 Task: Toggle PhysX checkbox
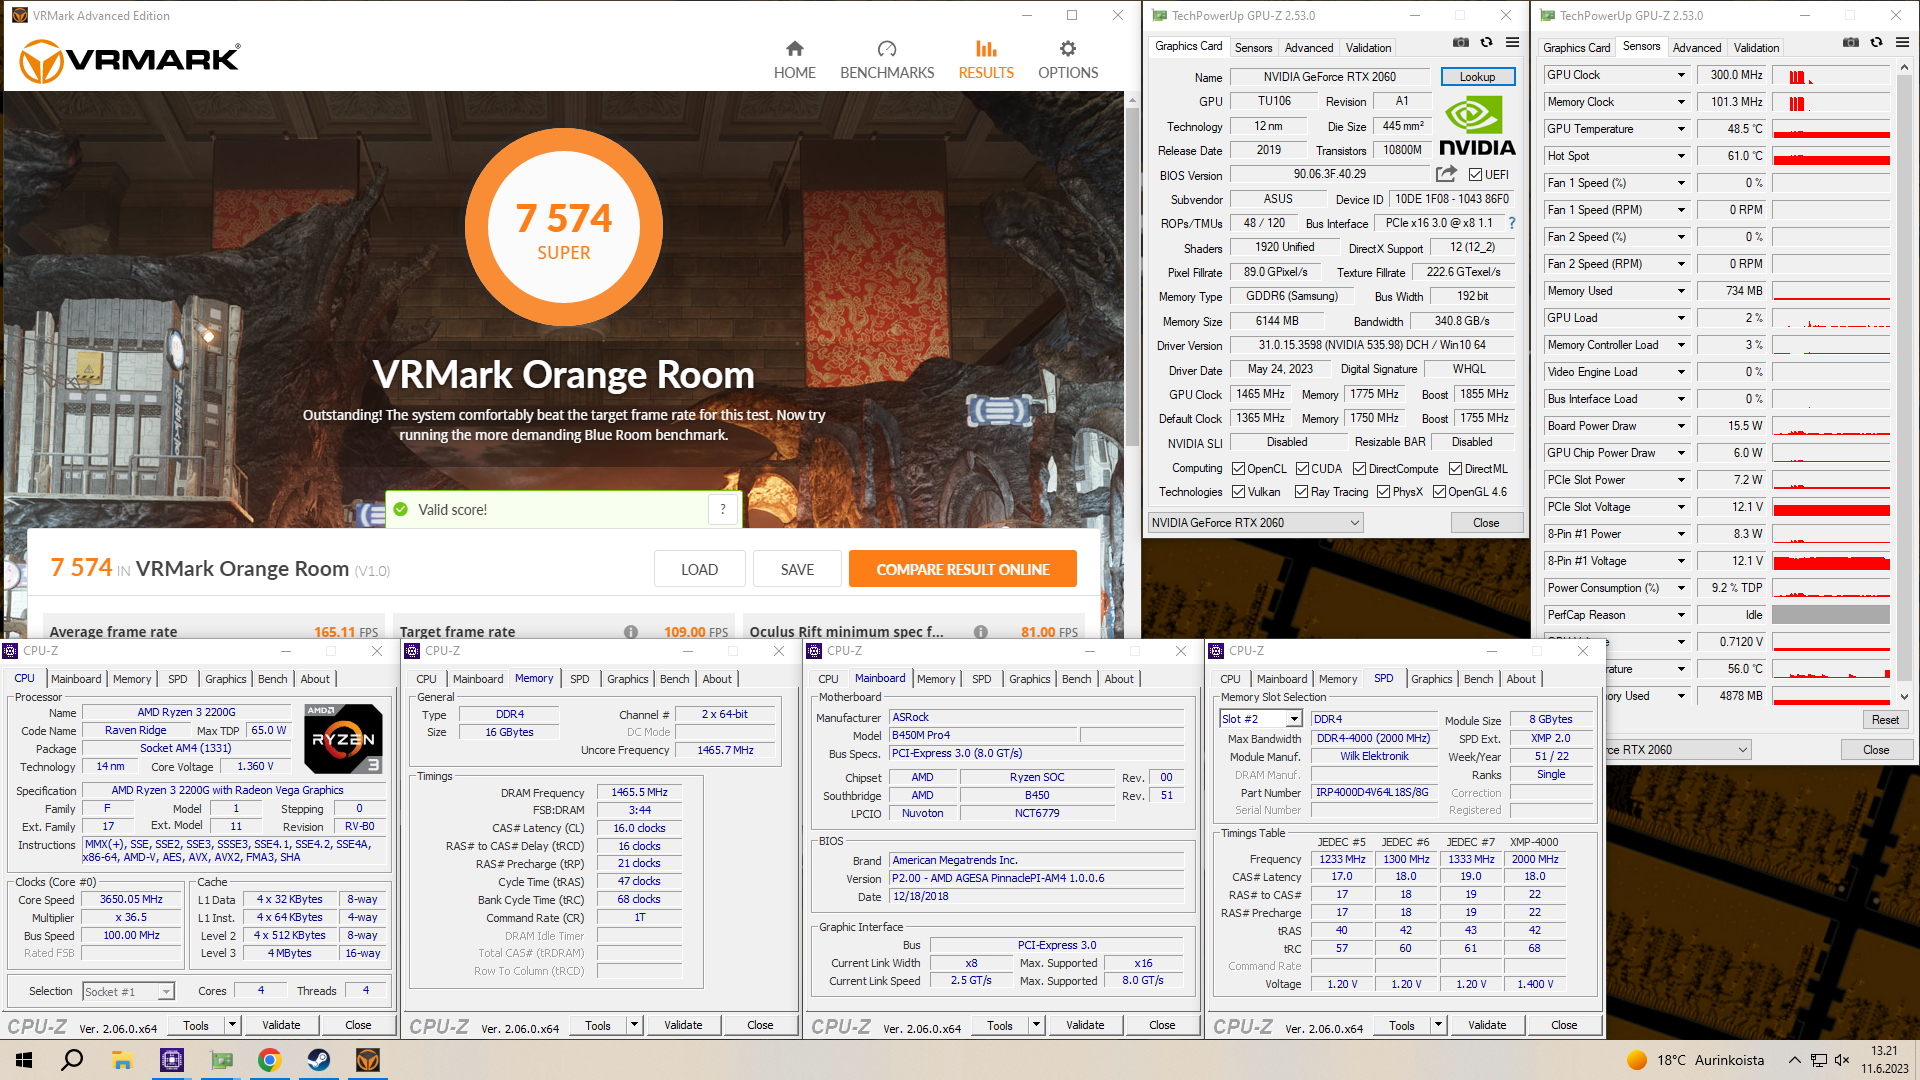(1383, 492)
